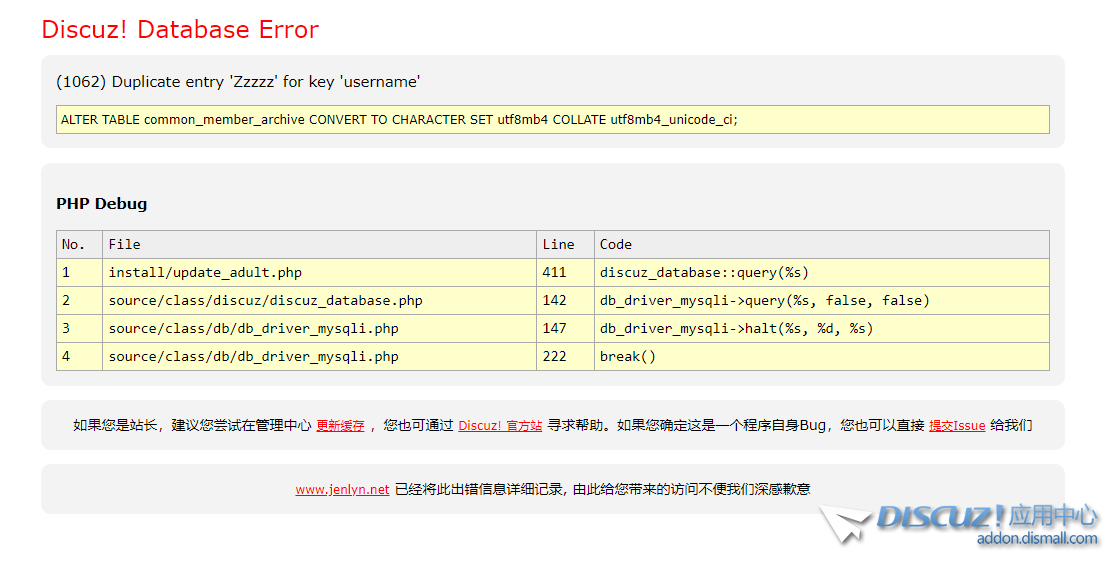Click row number 3 cell
Image resolution: width=1116 pixels, height=564 pixels.
(80, 328)
